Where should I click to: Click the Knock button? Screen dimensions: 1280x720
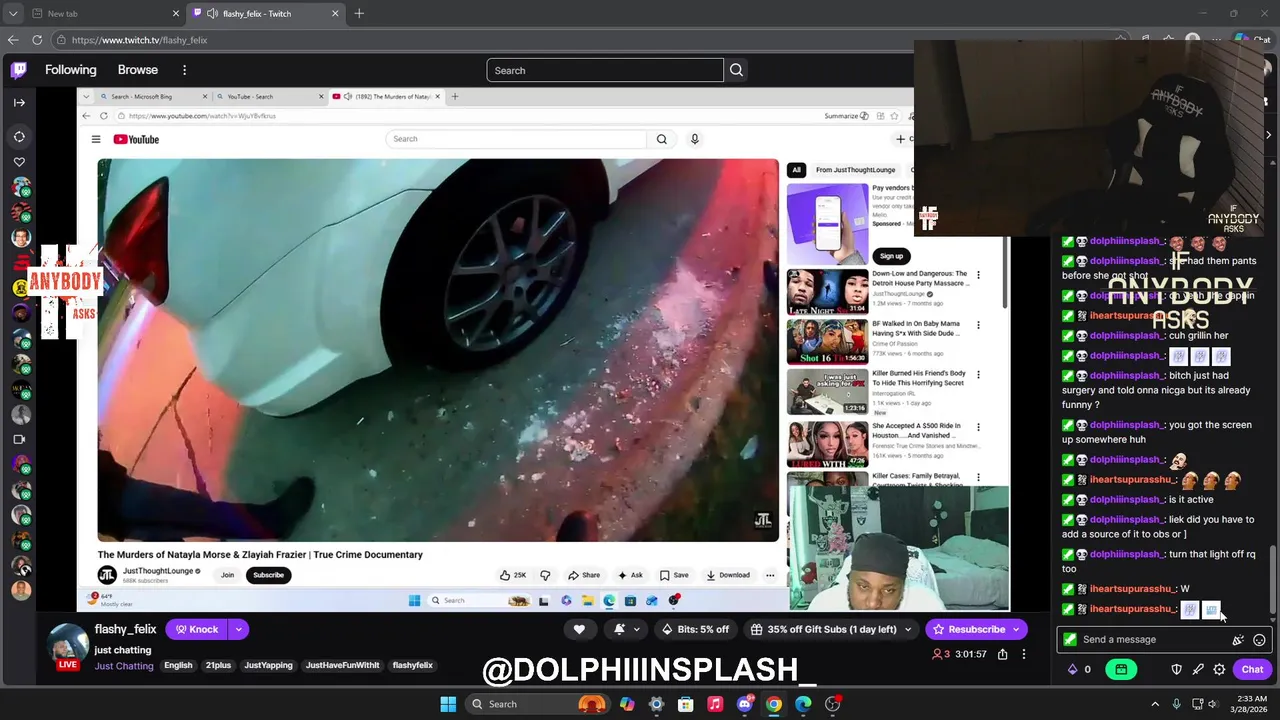pyautogui.click(x=197, y=629)
